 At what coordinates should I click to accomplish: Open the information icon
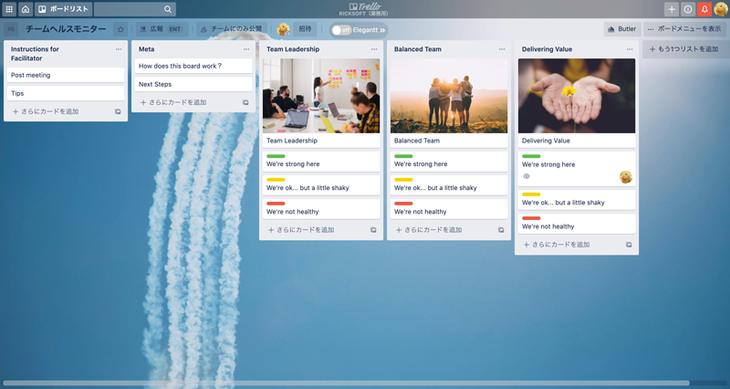(x=688, y=9)
